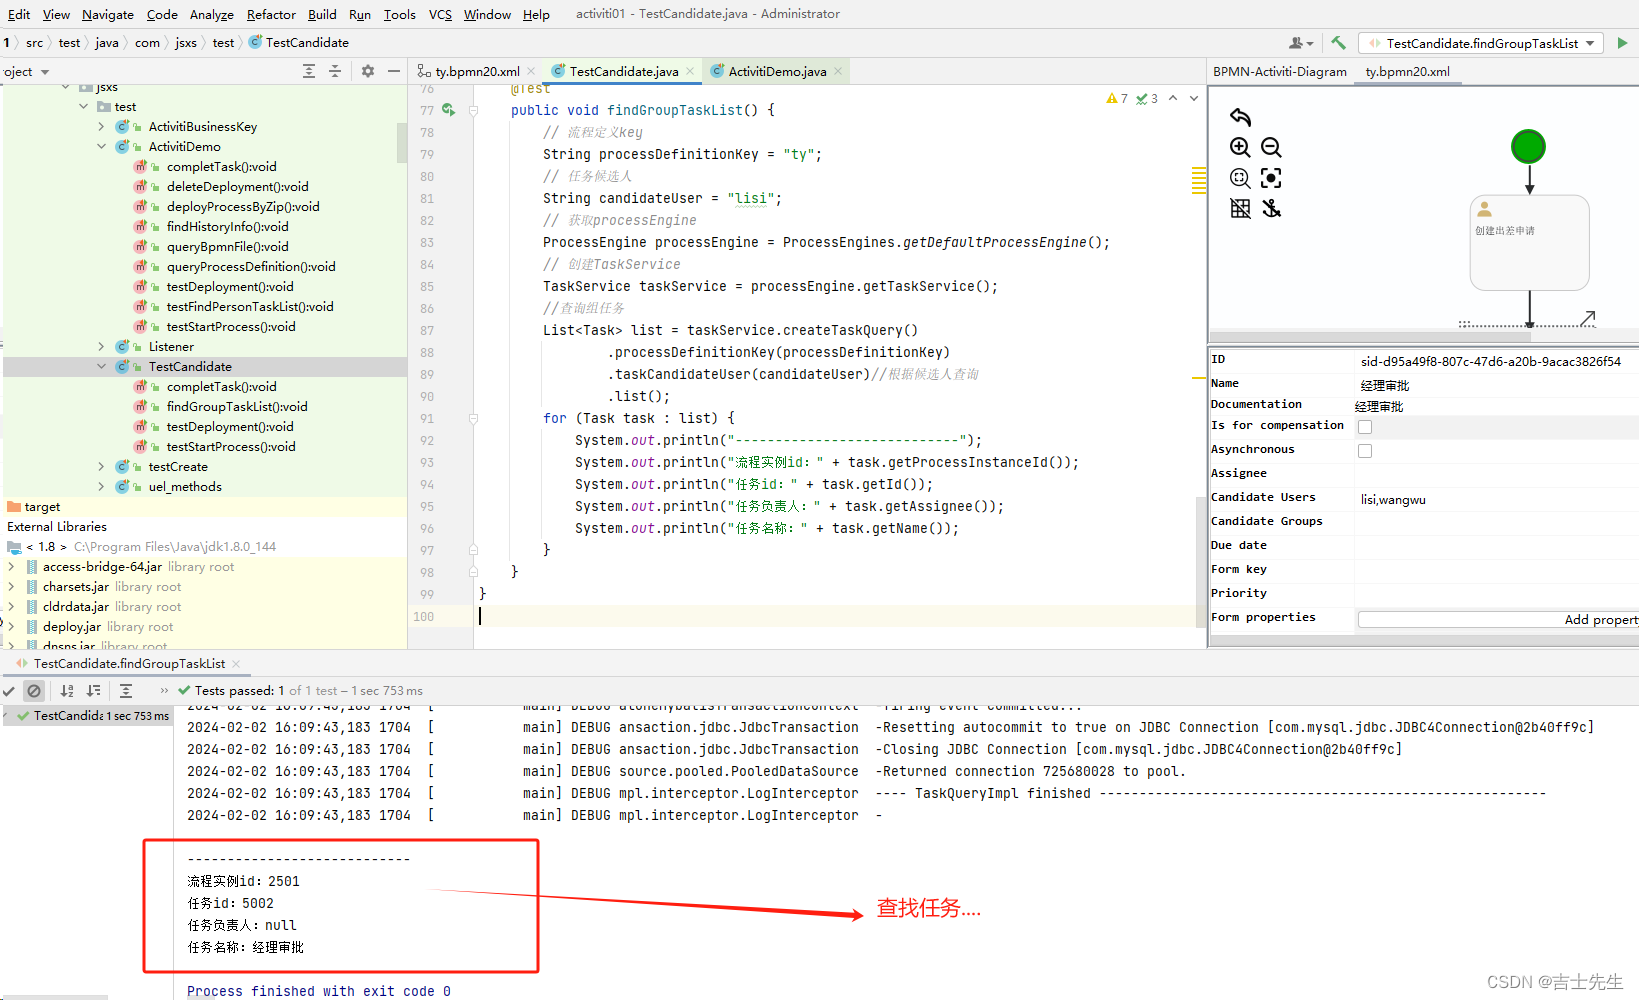Screen dimensions: 1639x1000
Task: Open the Analyze menu
Action: click(212, 14)
